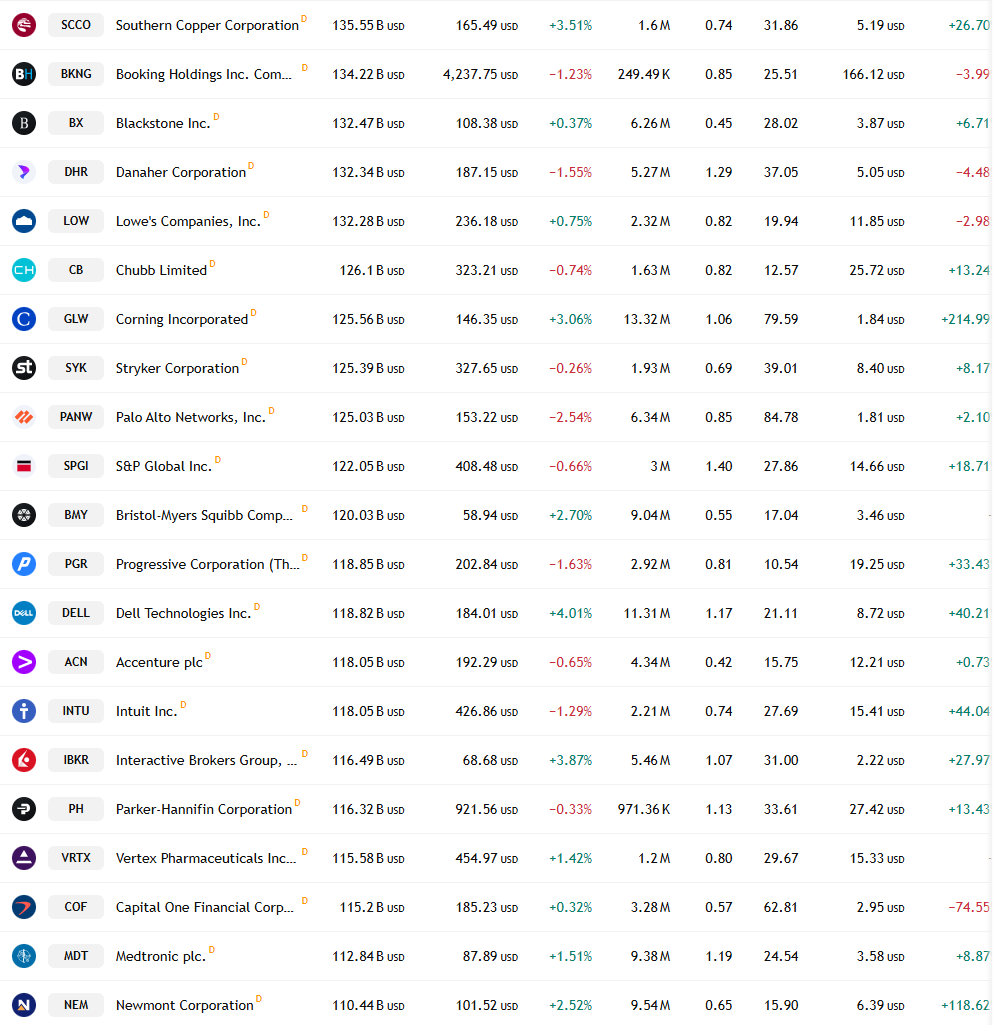Open the IBKR ticker badge

pos(76,760)
